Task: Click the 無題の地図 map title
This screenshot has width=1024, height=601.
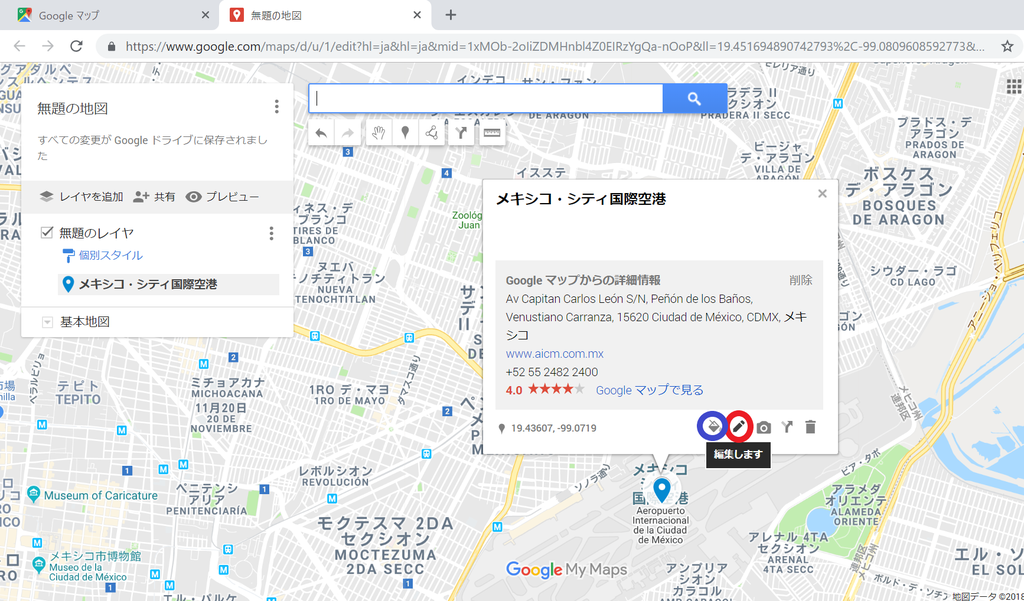Action: click(x=72, y=108)
